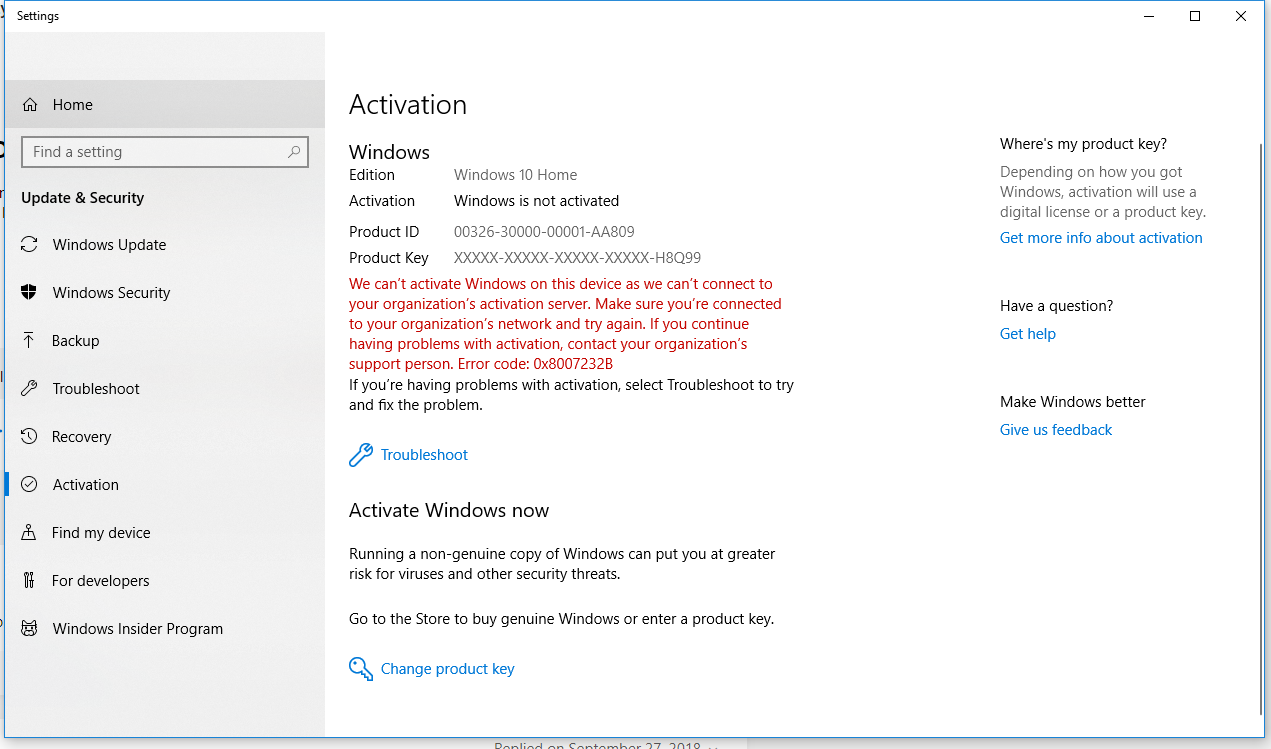Go to Windows Security section
The image size is (1271, 749).
tap(165, 293)
